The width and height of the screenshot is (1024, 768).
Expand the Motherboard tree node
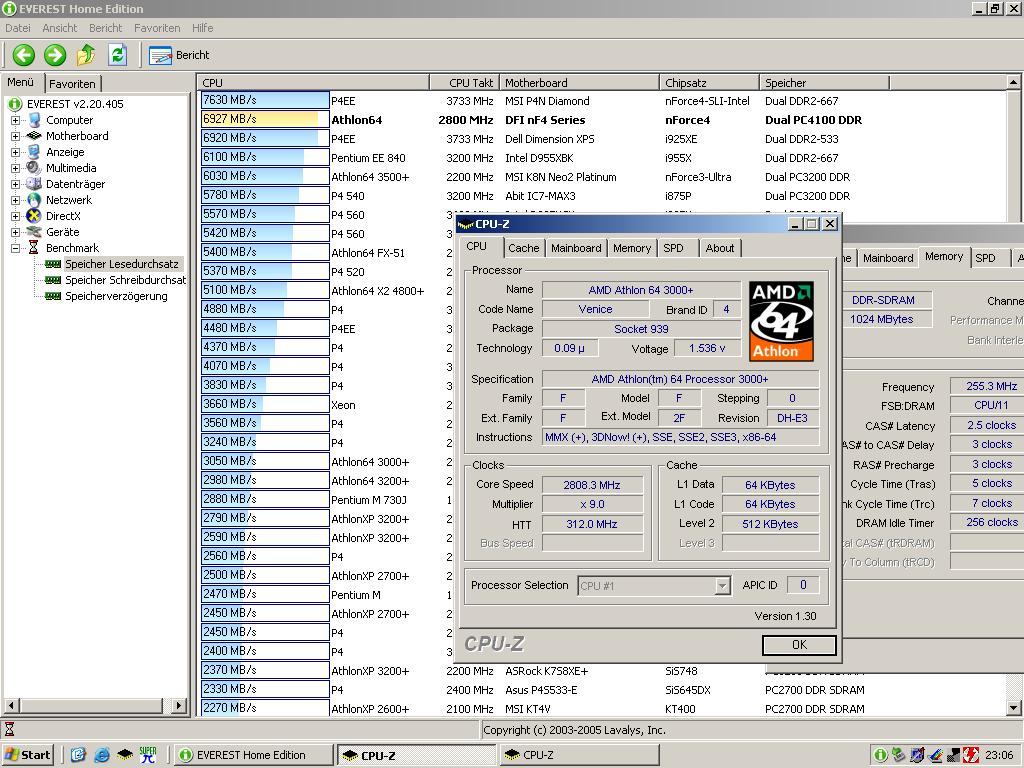pos(15,136)
